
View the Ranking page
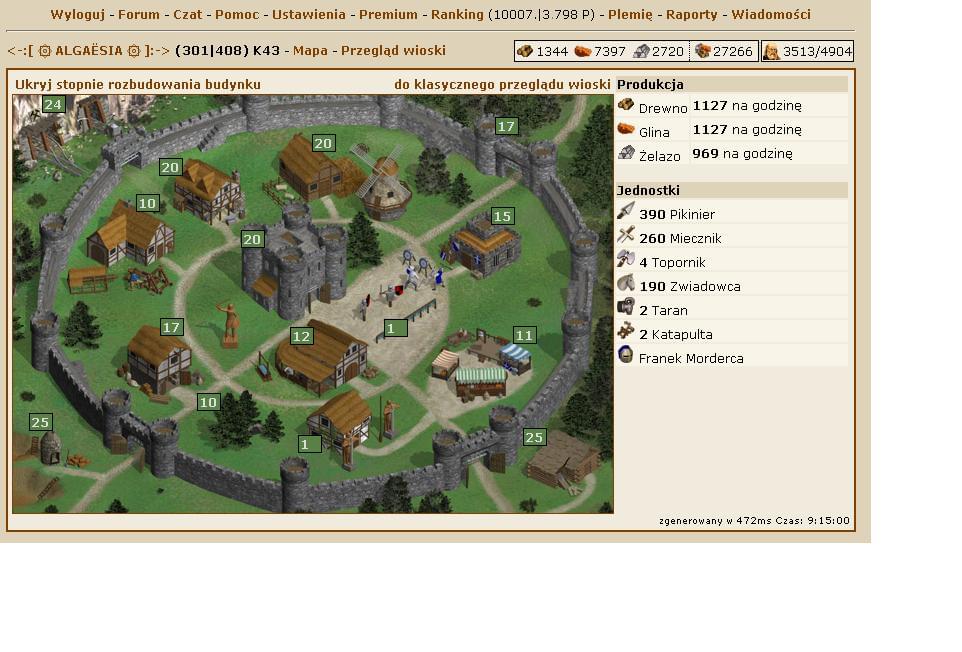(457, 14)
